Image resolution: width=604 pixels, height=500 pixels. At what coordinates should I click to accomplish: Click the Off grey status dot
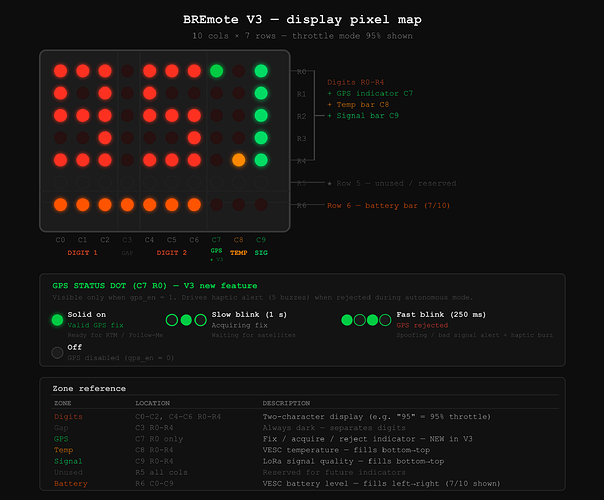tap(57, 352)
